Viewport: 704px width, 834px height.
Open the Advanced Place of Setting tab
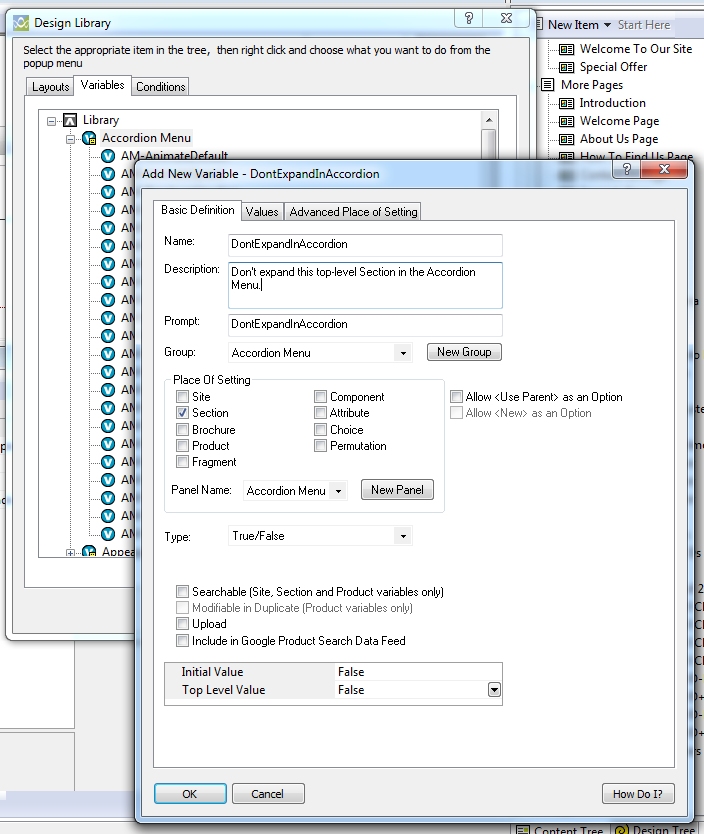click(353, 211)
